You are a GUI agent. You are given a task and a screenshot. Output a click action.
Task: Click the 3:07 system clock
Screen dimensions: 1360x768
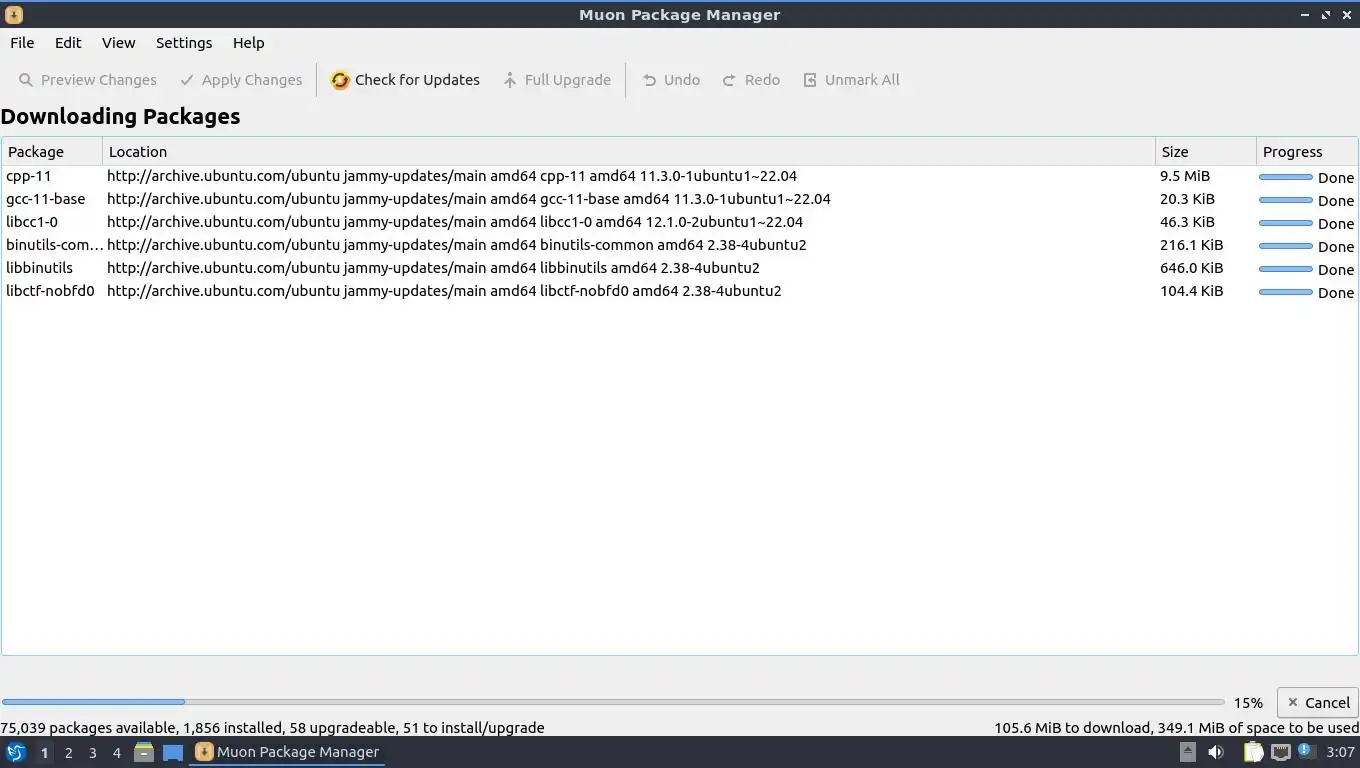1340,752
